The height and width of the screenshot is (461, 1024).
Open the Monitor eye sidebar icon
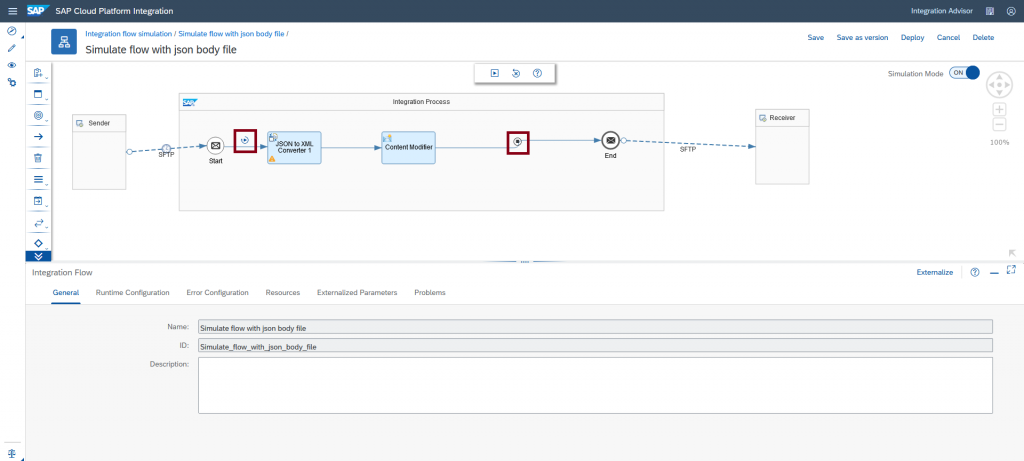click(12, 65)
